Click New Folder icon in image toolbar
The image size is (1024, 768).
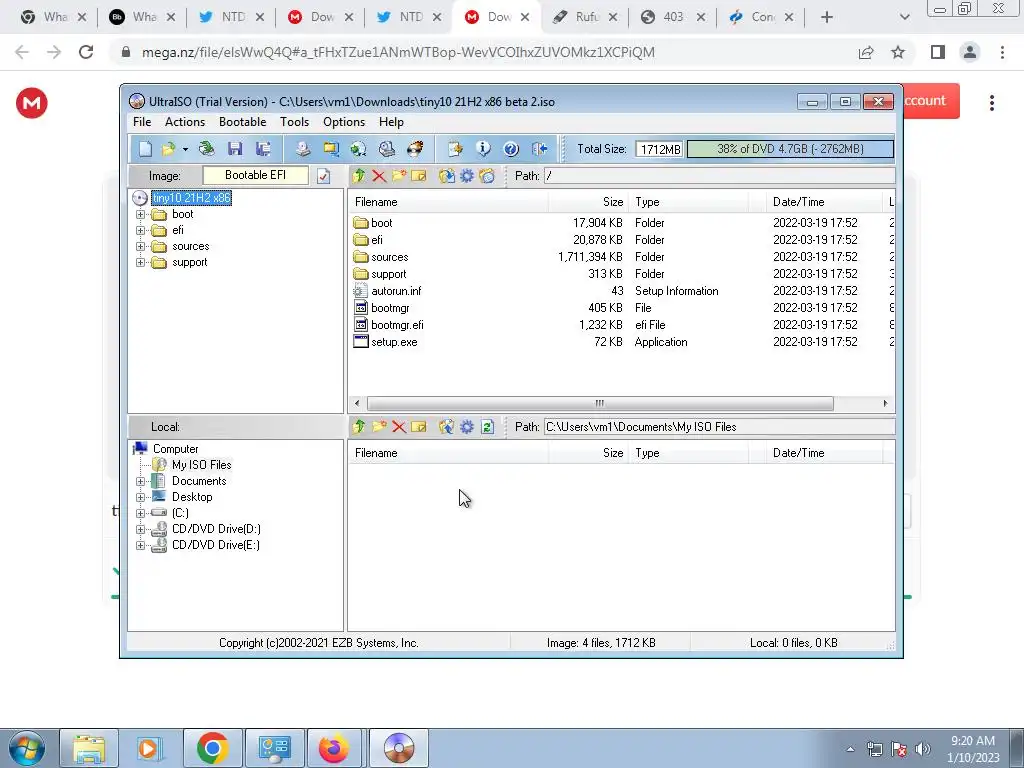click(398, 176)
